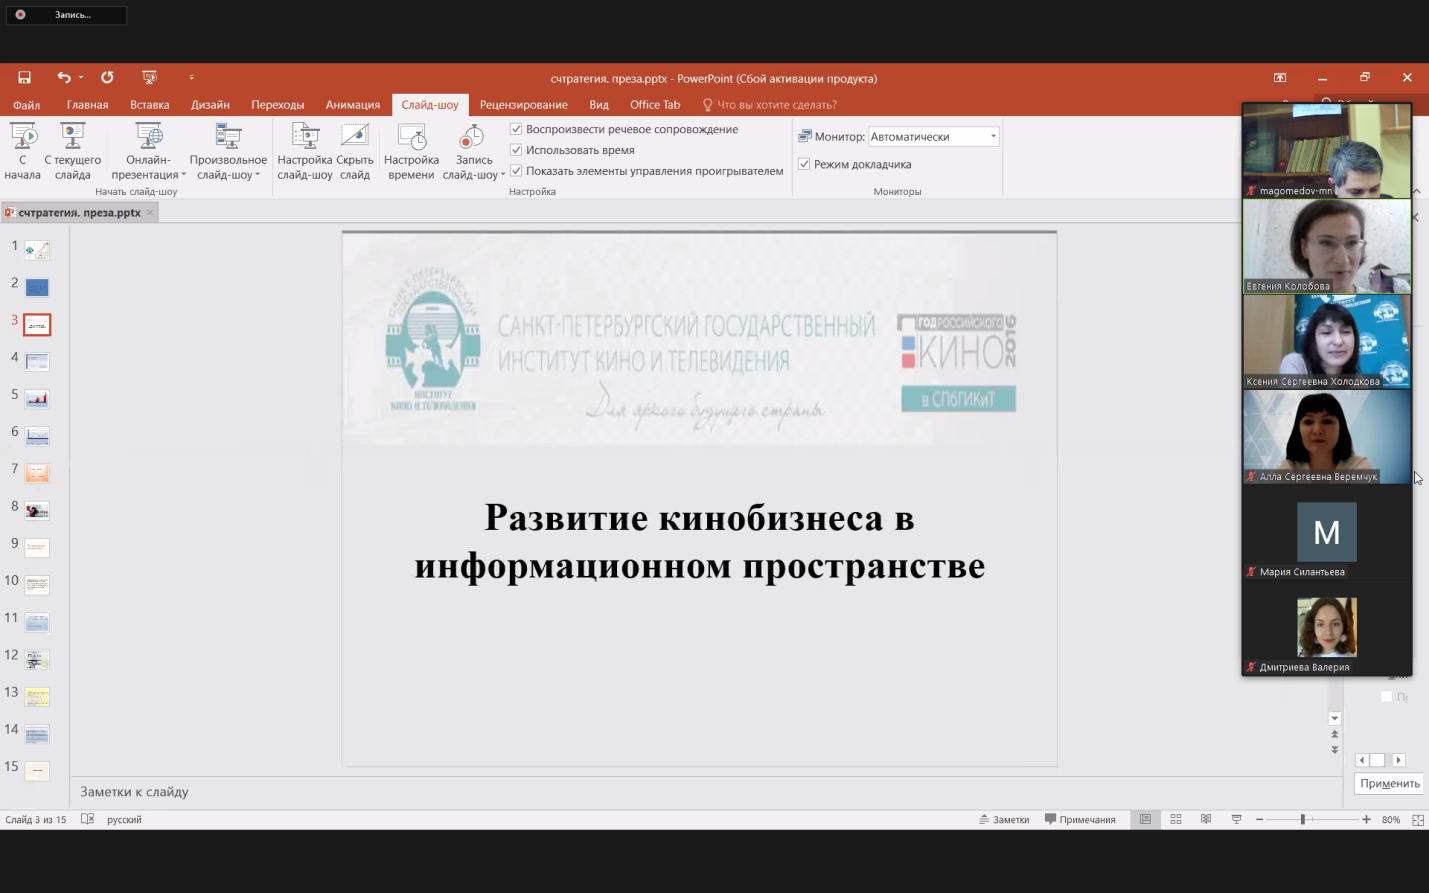Open the 'Файл' menu
1429x893 pixels.
(x=27, y=105)
